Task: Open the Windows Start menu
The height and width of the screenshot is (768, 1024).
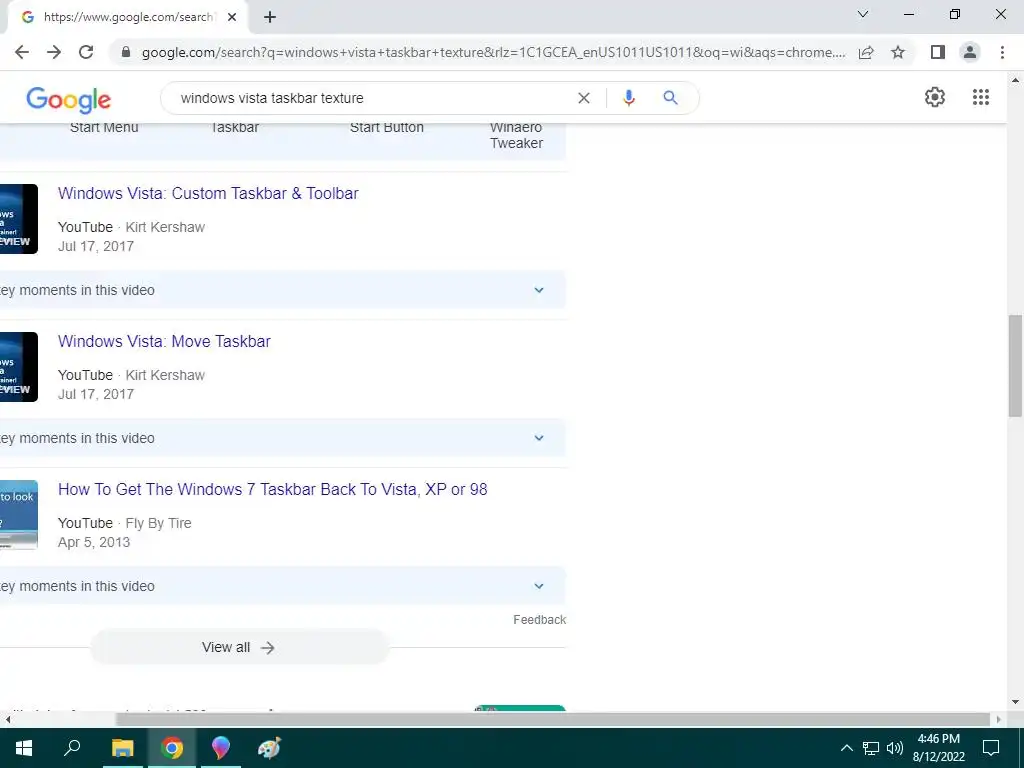Action: 24,748
